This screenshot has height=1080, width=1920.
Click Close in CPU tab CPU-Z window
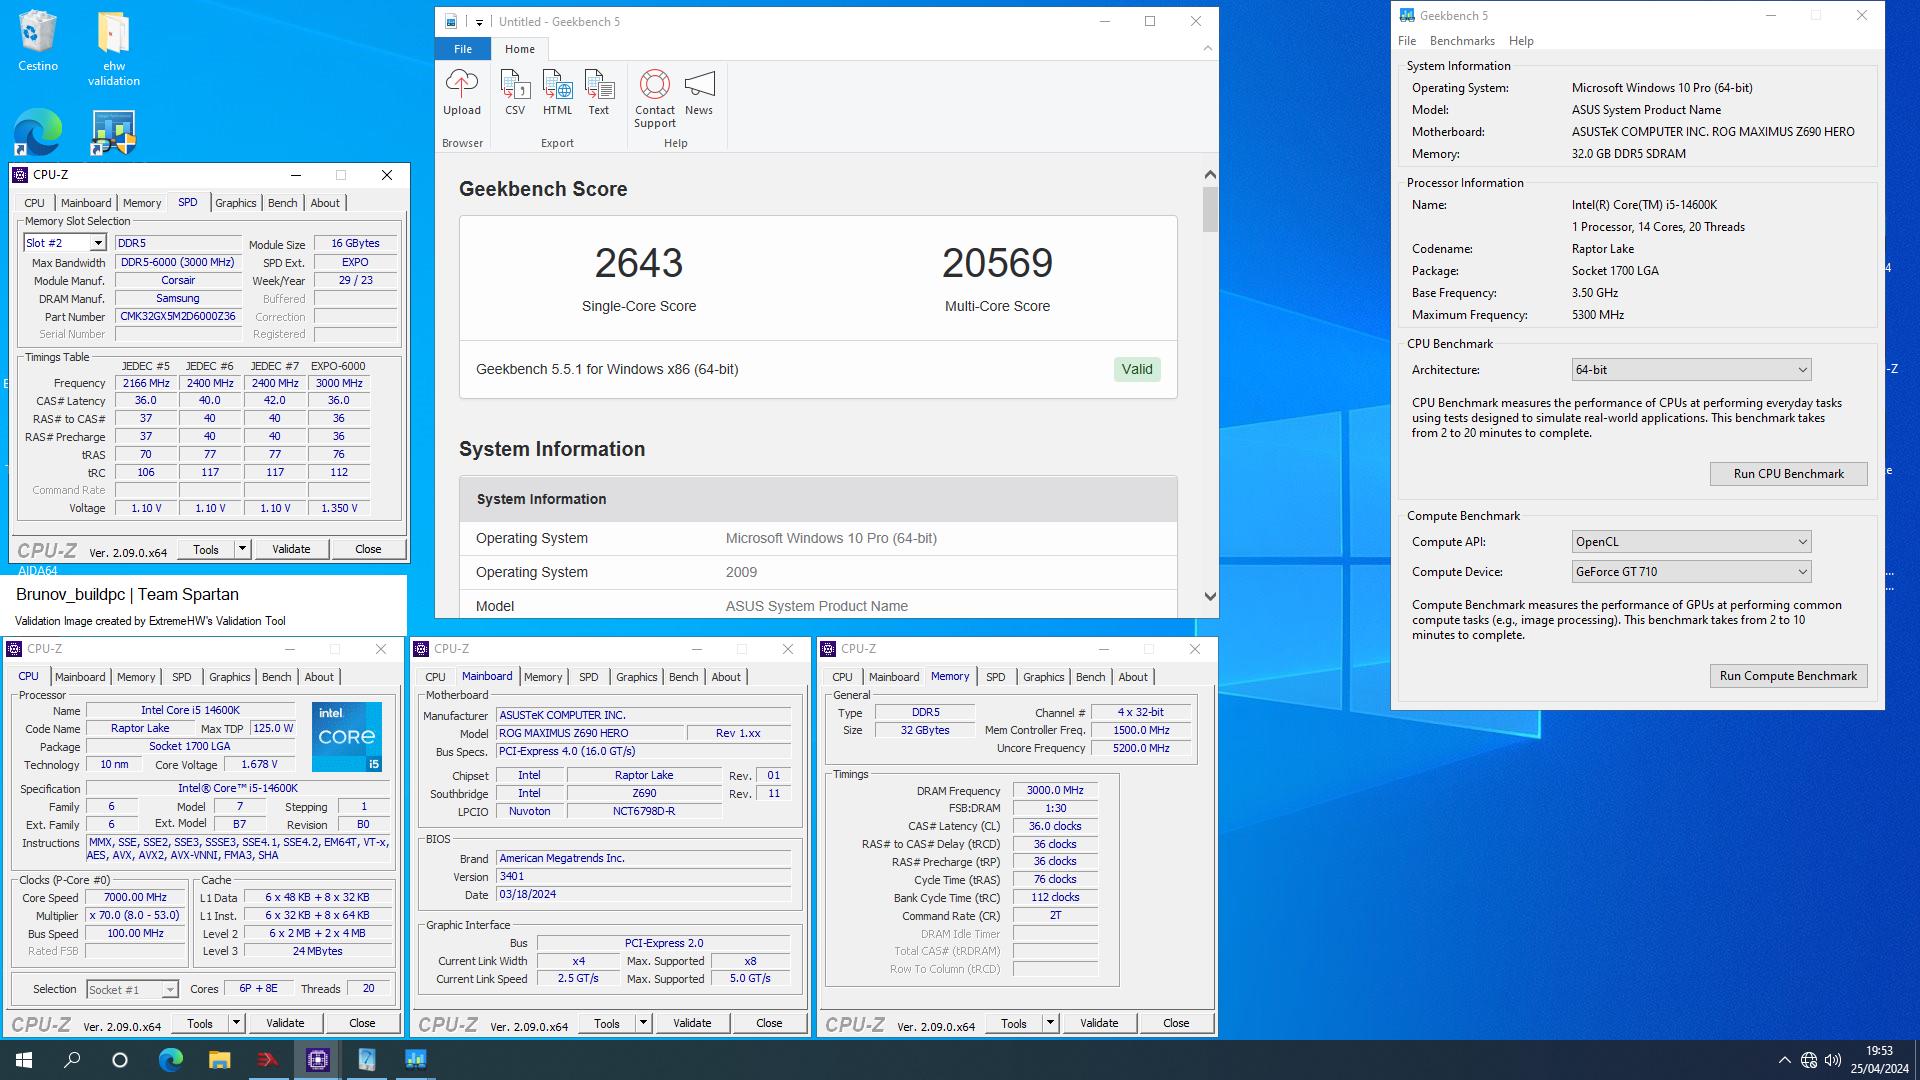click(362, 1023)
